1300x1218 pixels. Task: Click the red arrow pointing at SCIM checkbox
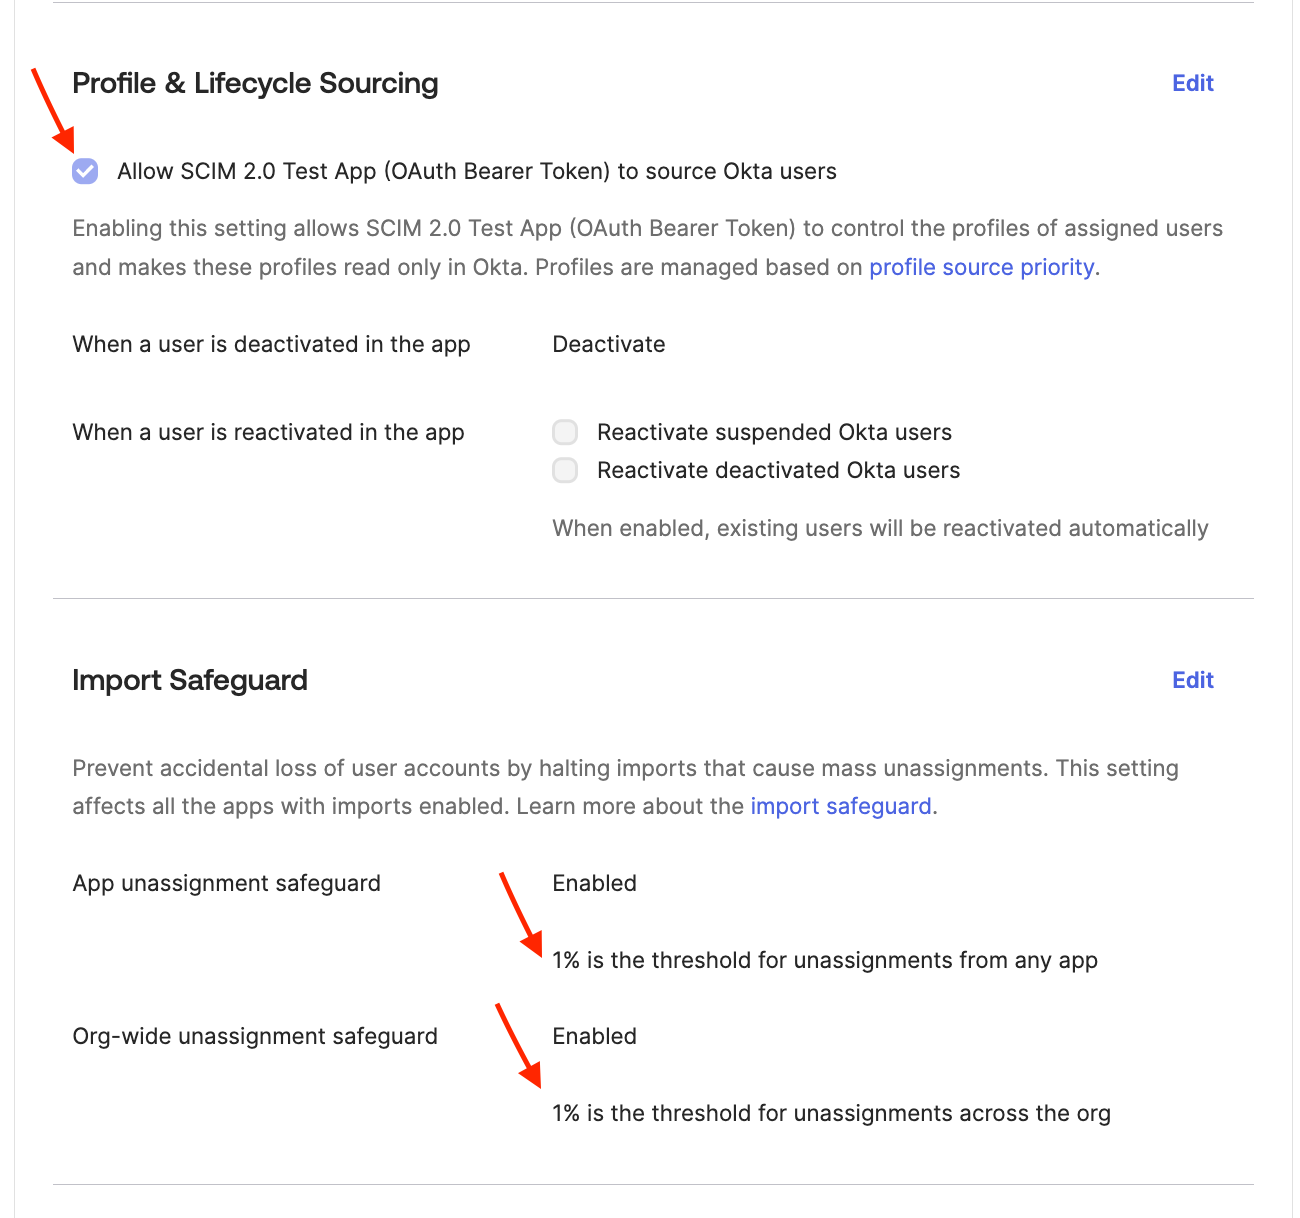51,108
